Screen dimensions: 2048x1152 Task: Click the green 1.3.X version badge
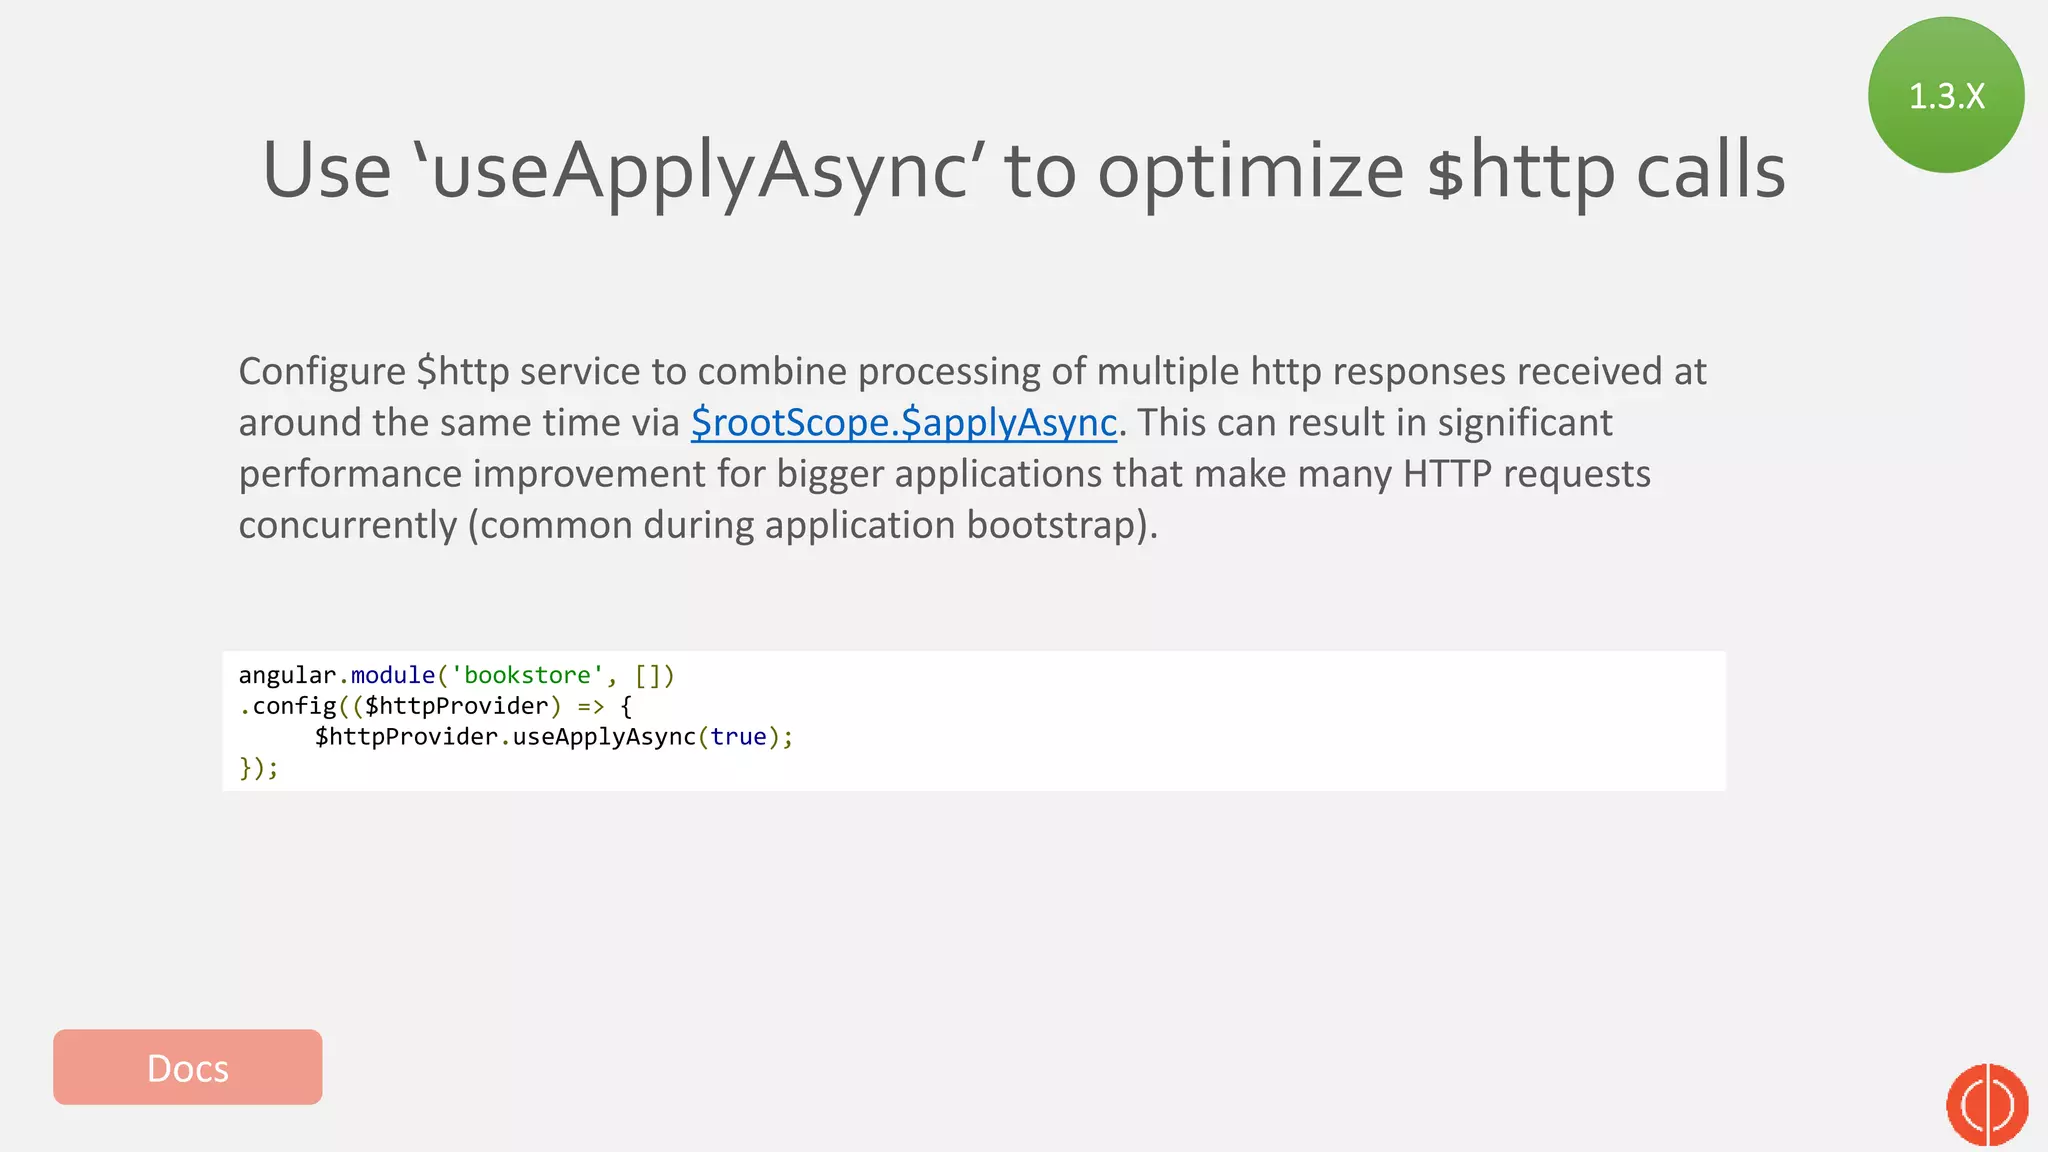click(x=1946, y=95)
